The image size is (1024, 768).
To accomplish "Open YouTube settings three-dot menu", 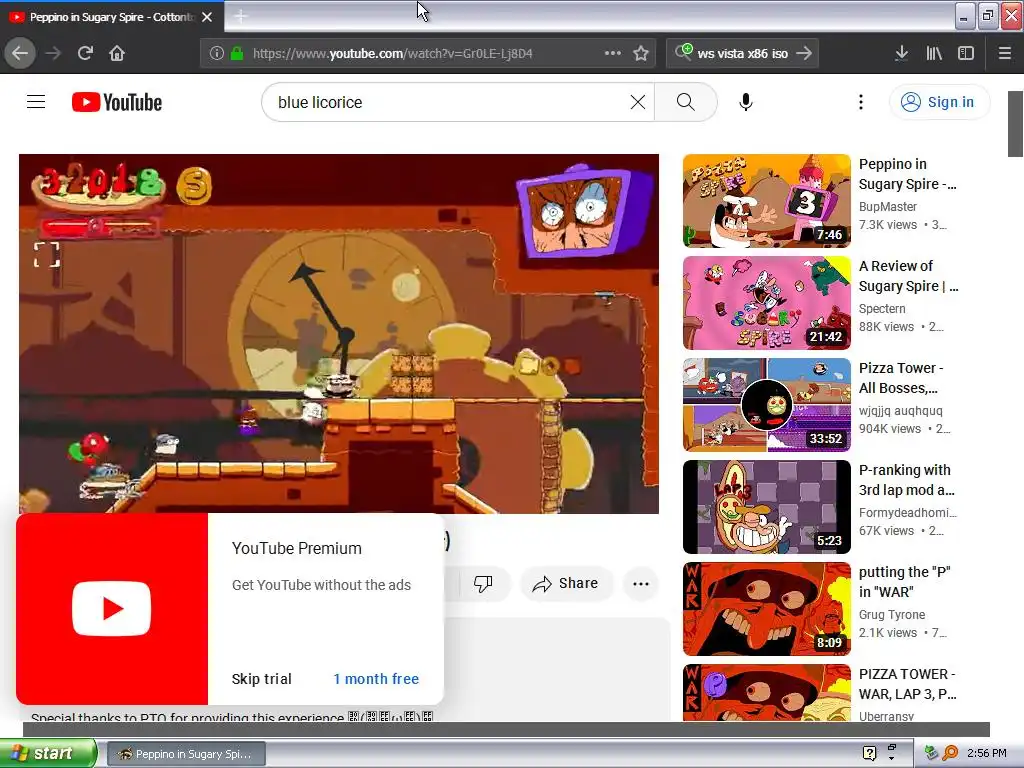I will point(861,102).
